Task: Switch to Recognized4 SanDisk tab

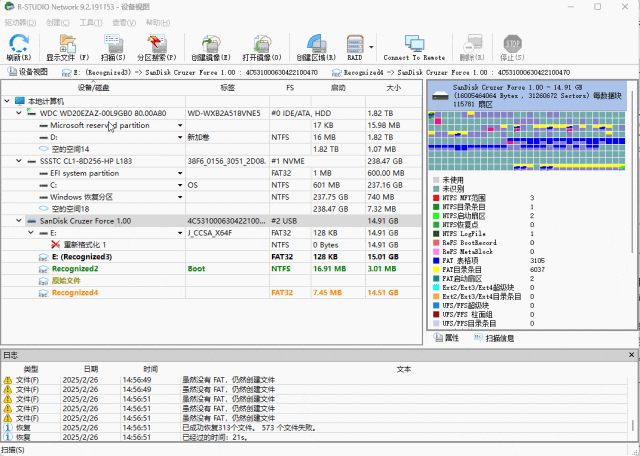Action: coord(451,73)
